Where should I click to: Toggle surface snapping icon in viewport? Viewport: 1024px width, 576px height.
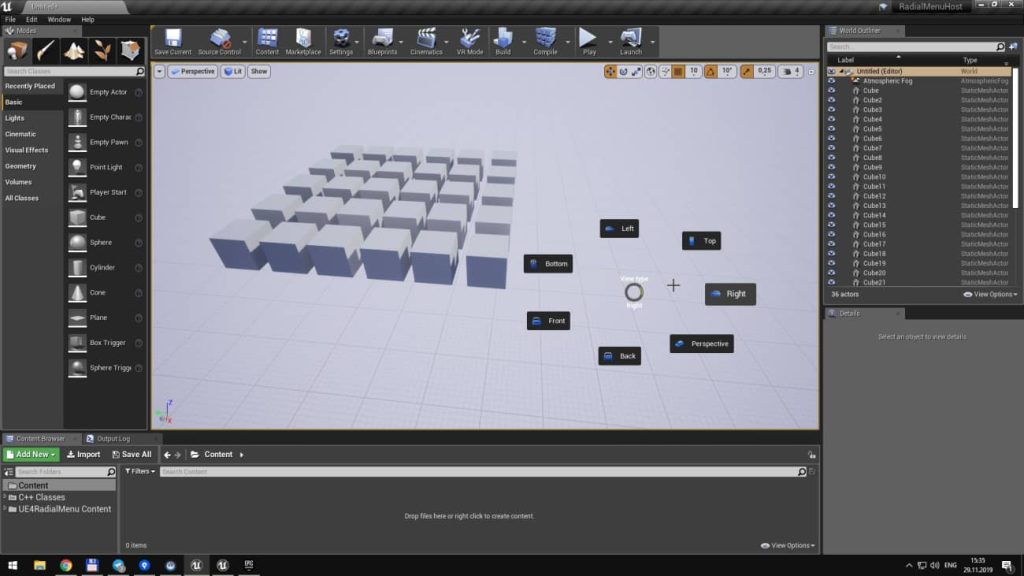[665, 71]
